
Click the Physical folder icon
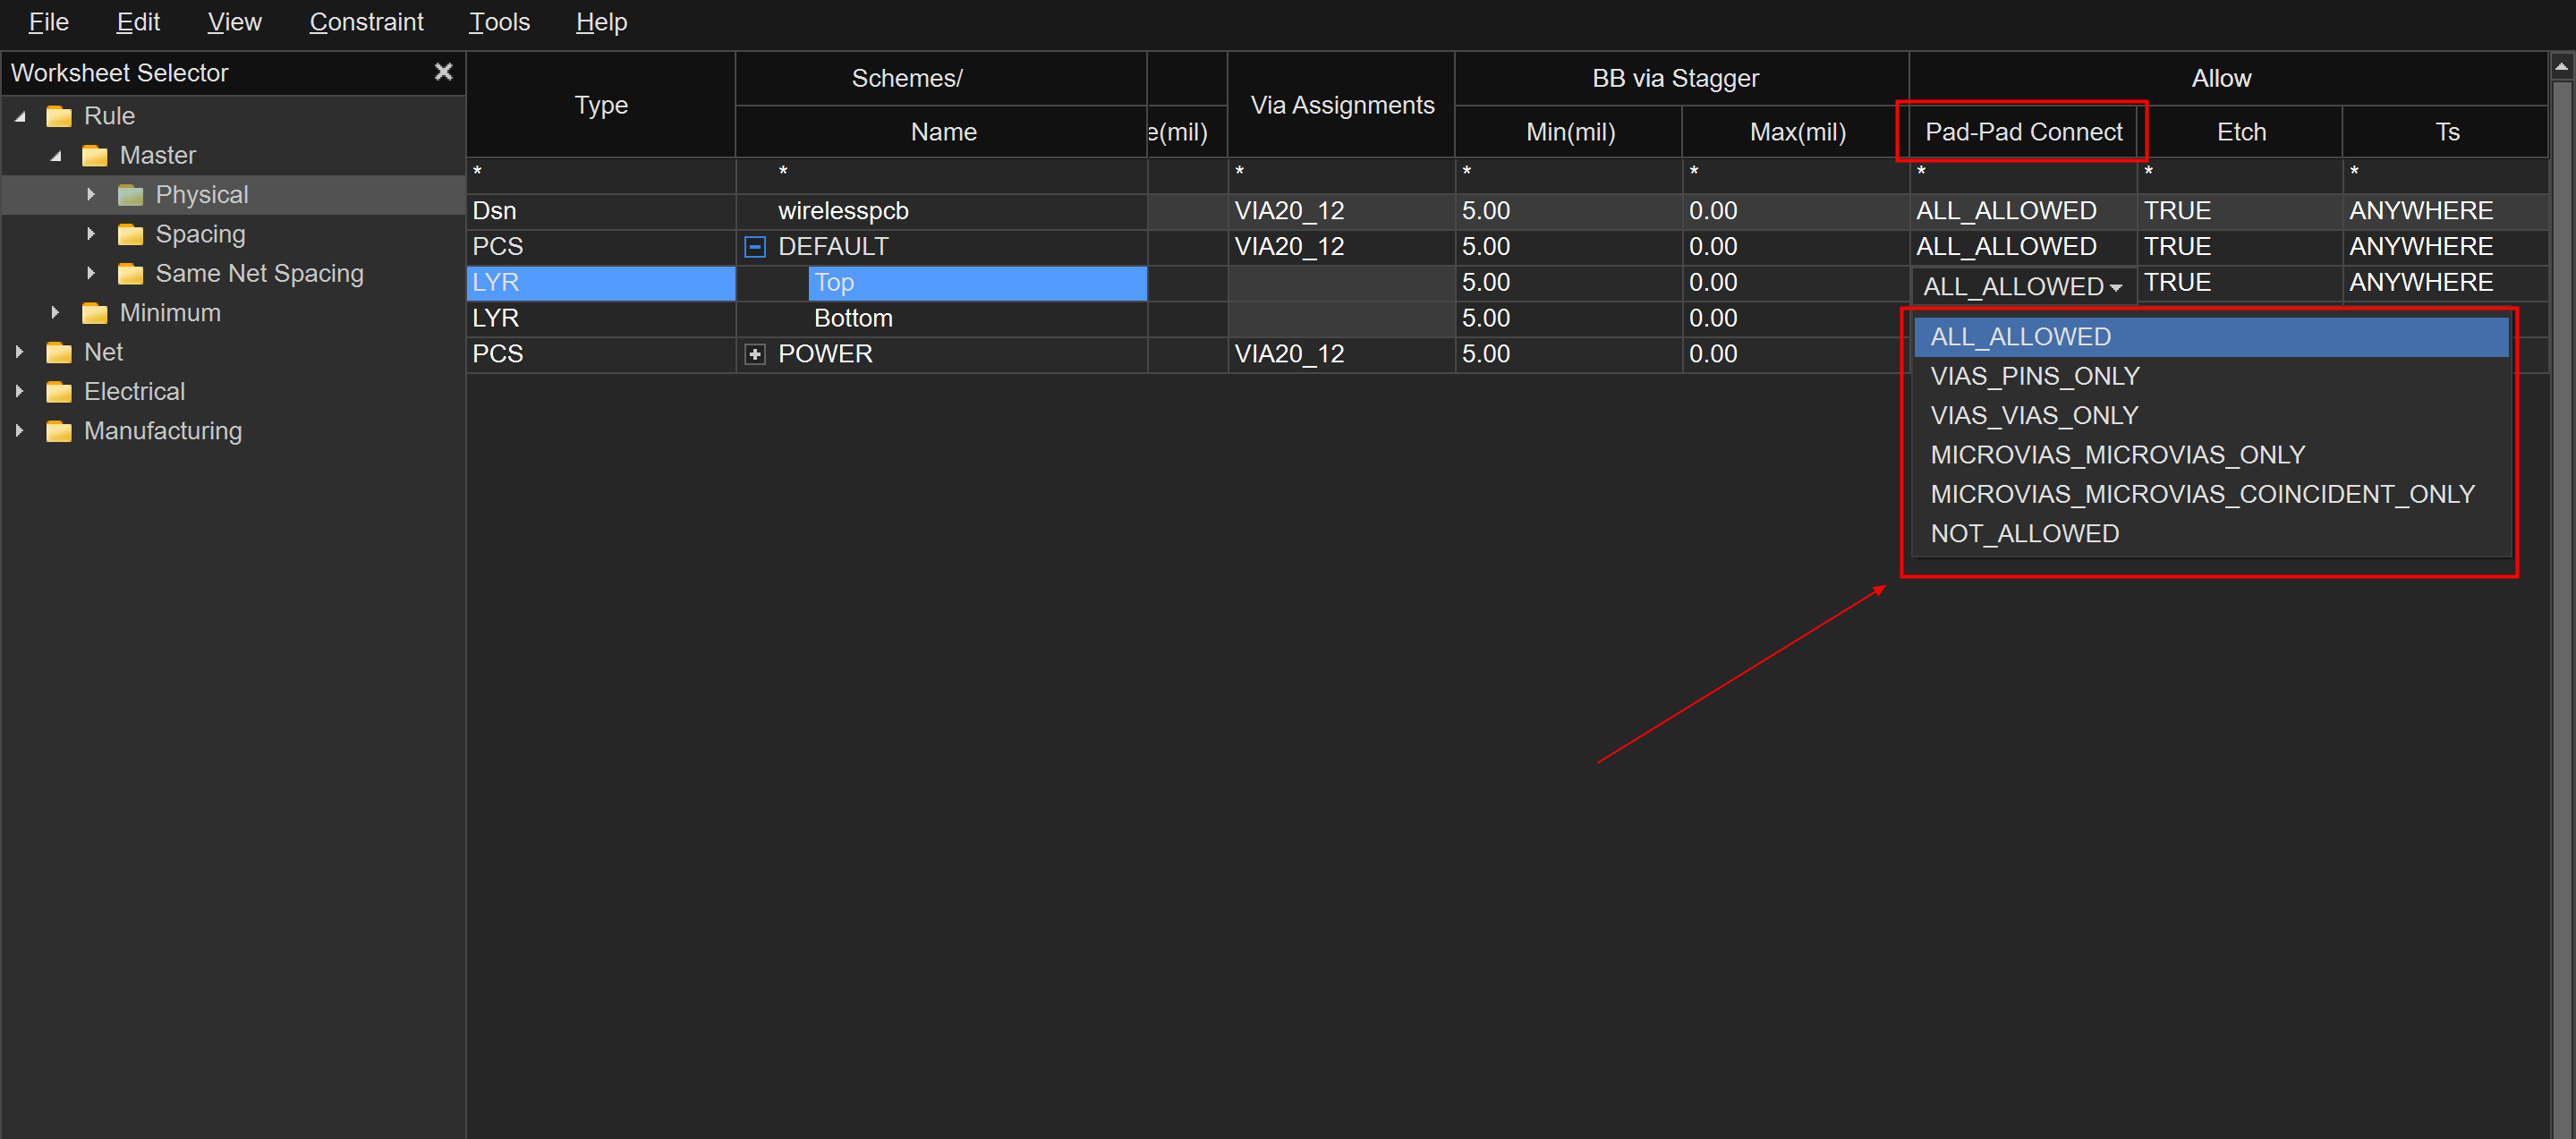coord(130,195)
